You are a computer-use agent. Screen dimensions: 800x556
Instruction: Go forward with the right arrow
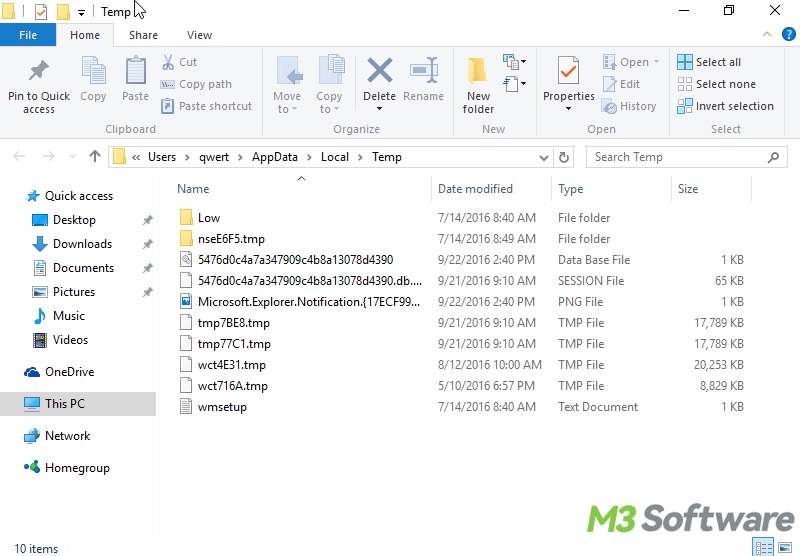pyautogui.click(x=48, y=156)
